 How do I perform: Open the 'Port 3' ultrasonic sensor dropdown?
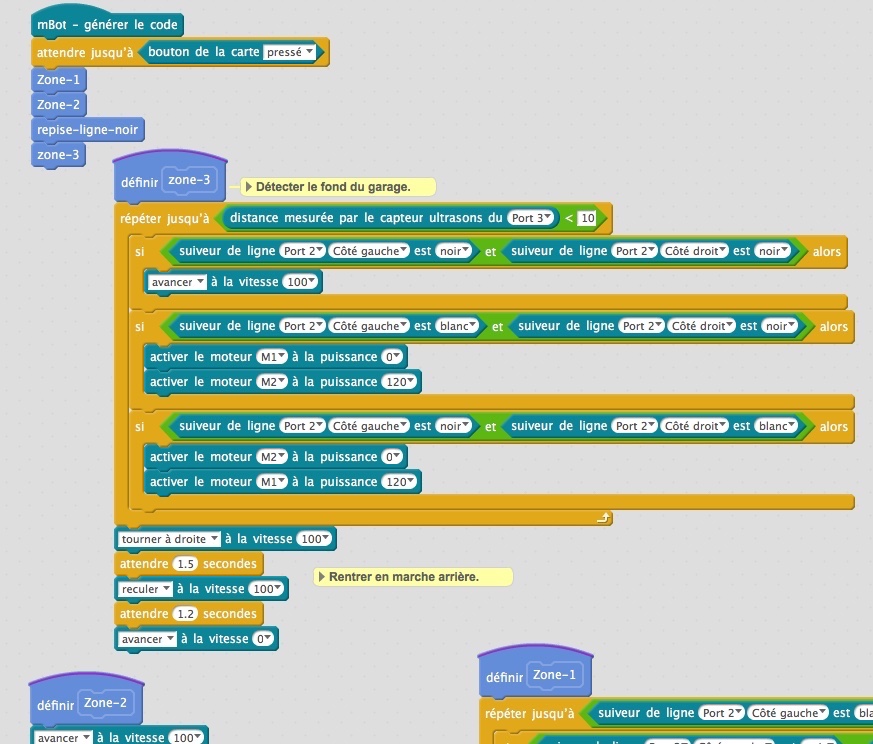coord(531,218)
